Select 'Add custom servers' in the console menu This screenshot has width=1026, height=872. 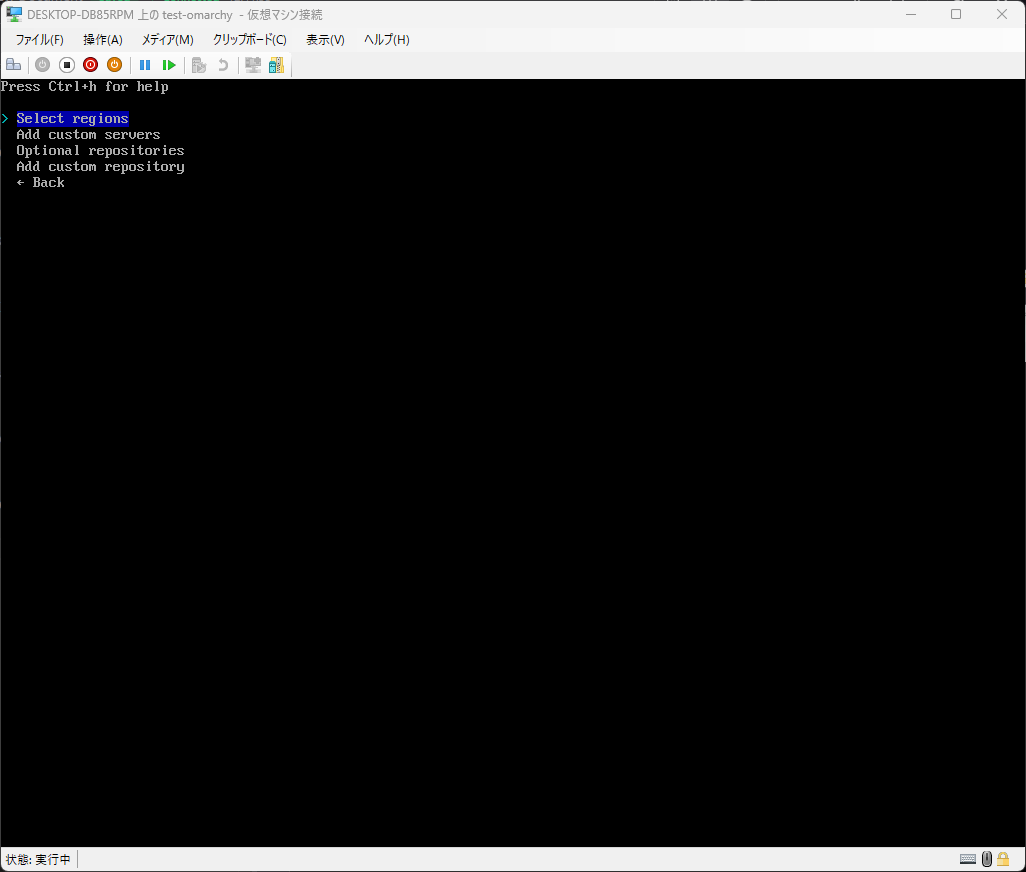coord(88,135)
